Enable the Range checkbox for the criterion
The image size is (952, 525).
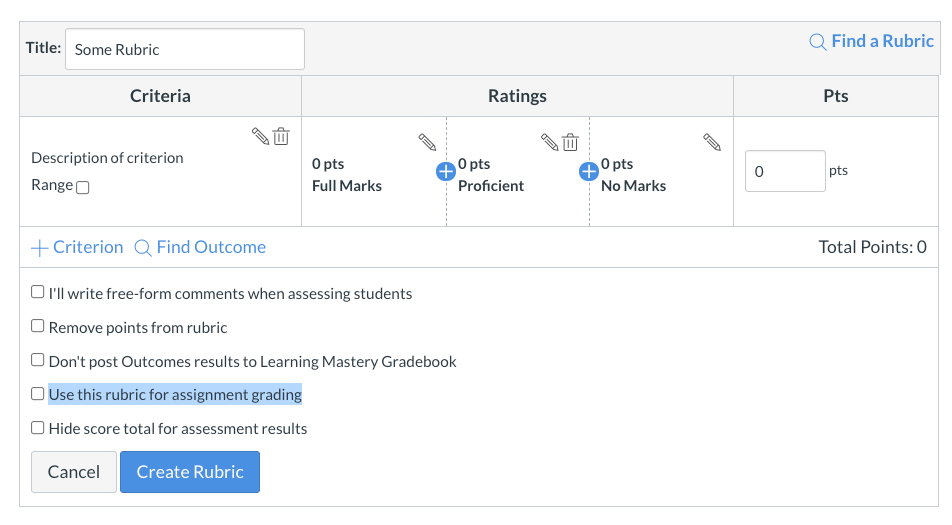click(83, 187)
